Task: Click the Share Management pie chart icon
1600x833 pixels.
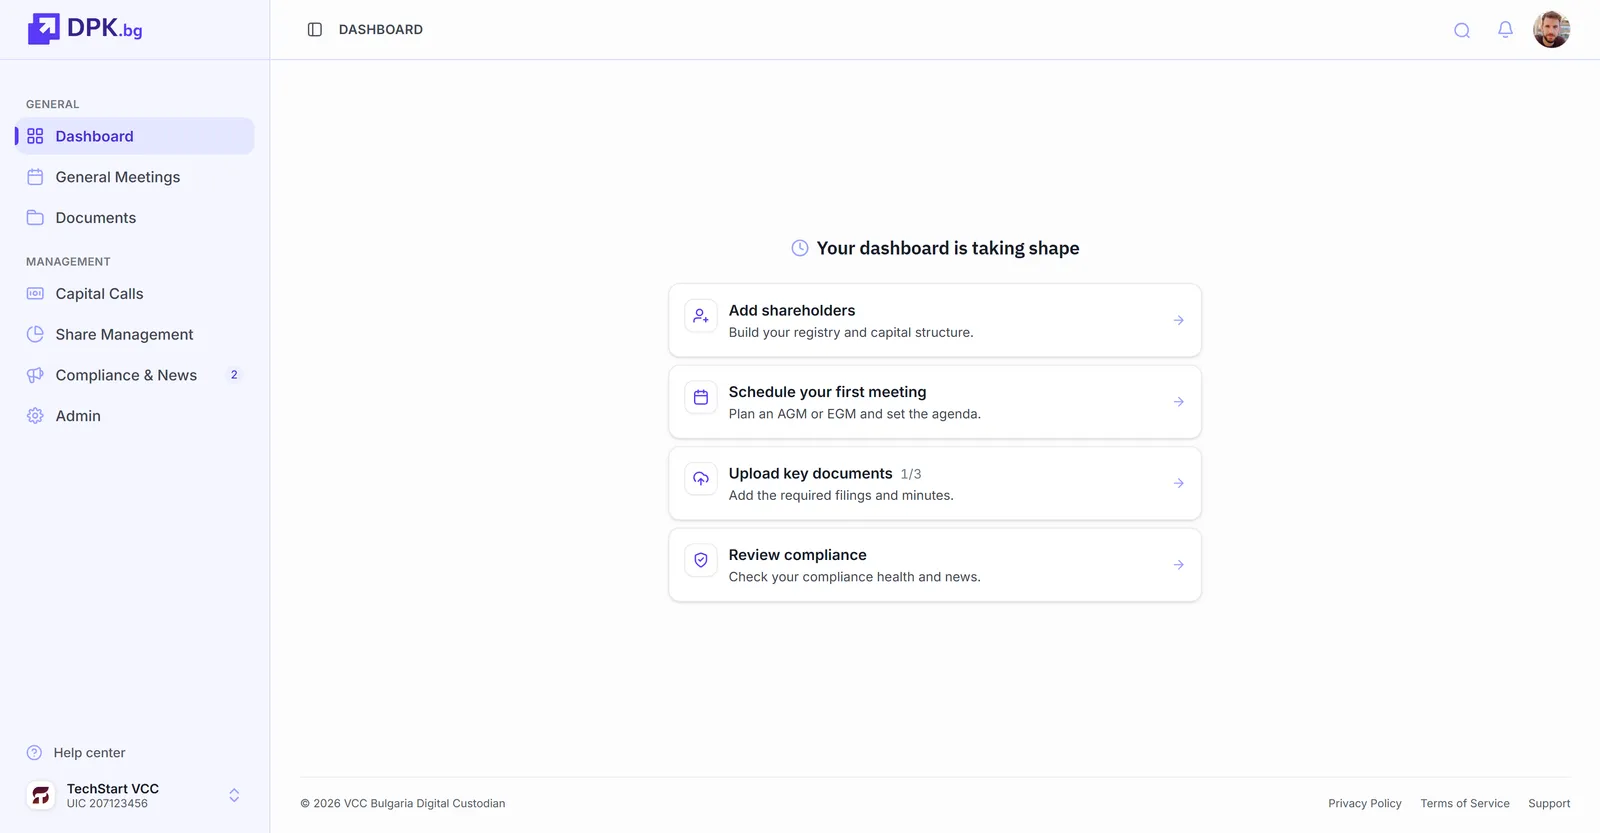Action: [x=35, y=334]
